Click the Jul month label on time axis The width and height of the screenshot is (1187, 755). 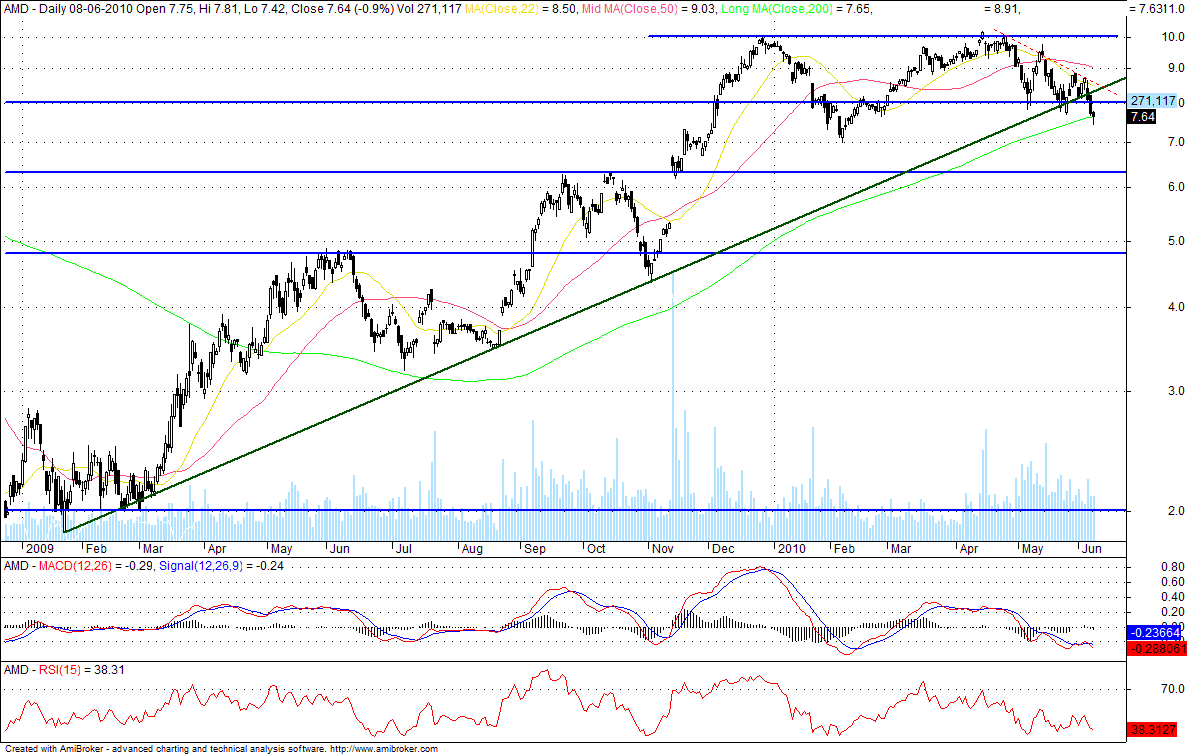point(404,548)
